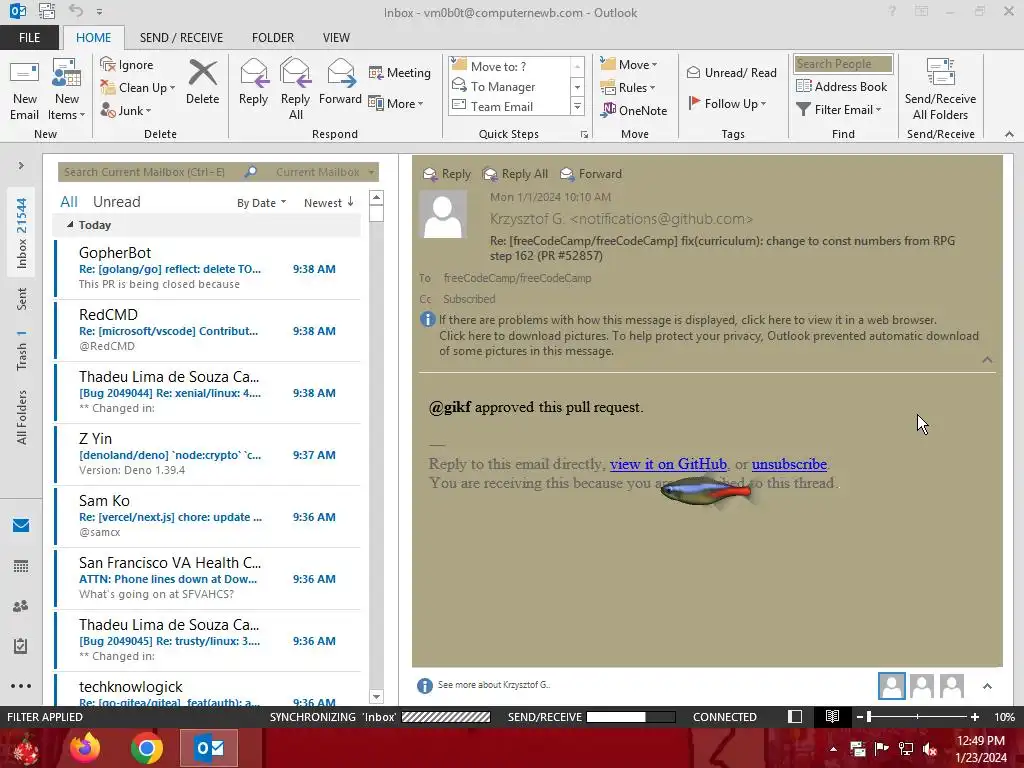Click the infobar to download pictures
Image resolution: width=1024 pixels, height=768 pixels.
[x=709, y=344]
